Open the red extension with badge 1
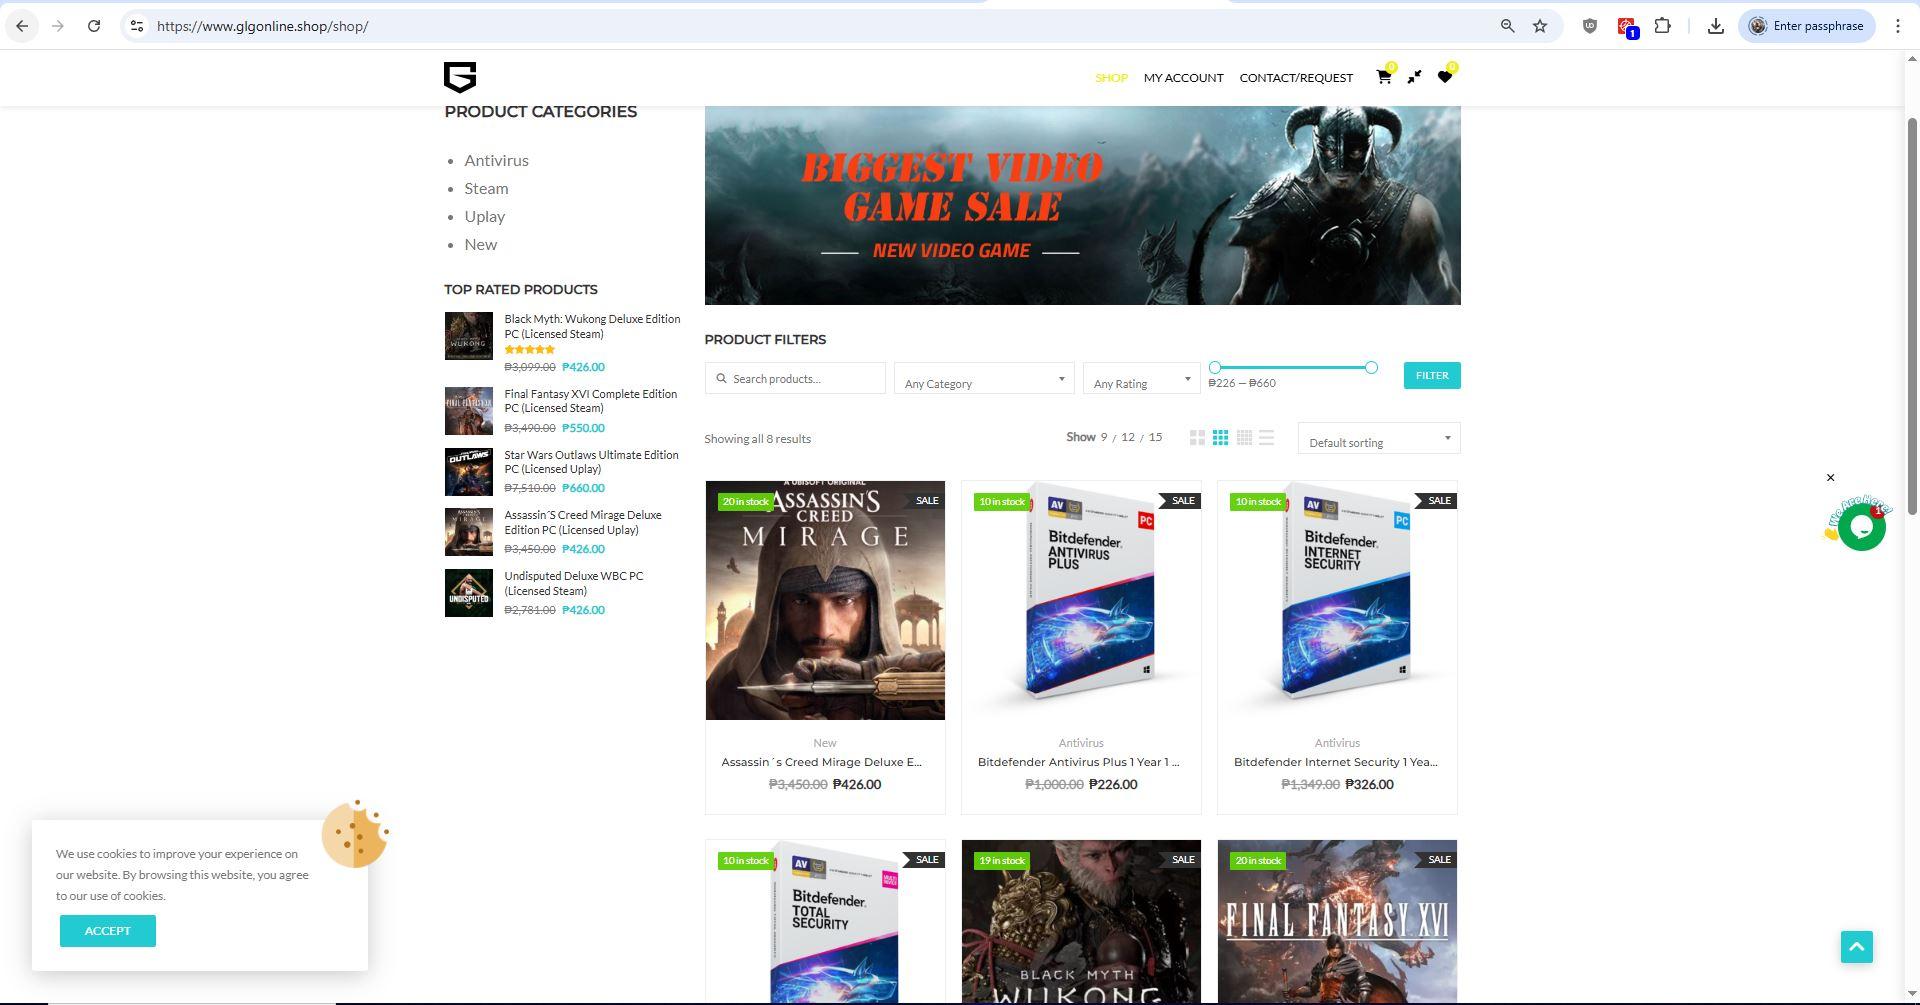The width and height of the screenshot is (1920, 1005). point(1627,27)
